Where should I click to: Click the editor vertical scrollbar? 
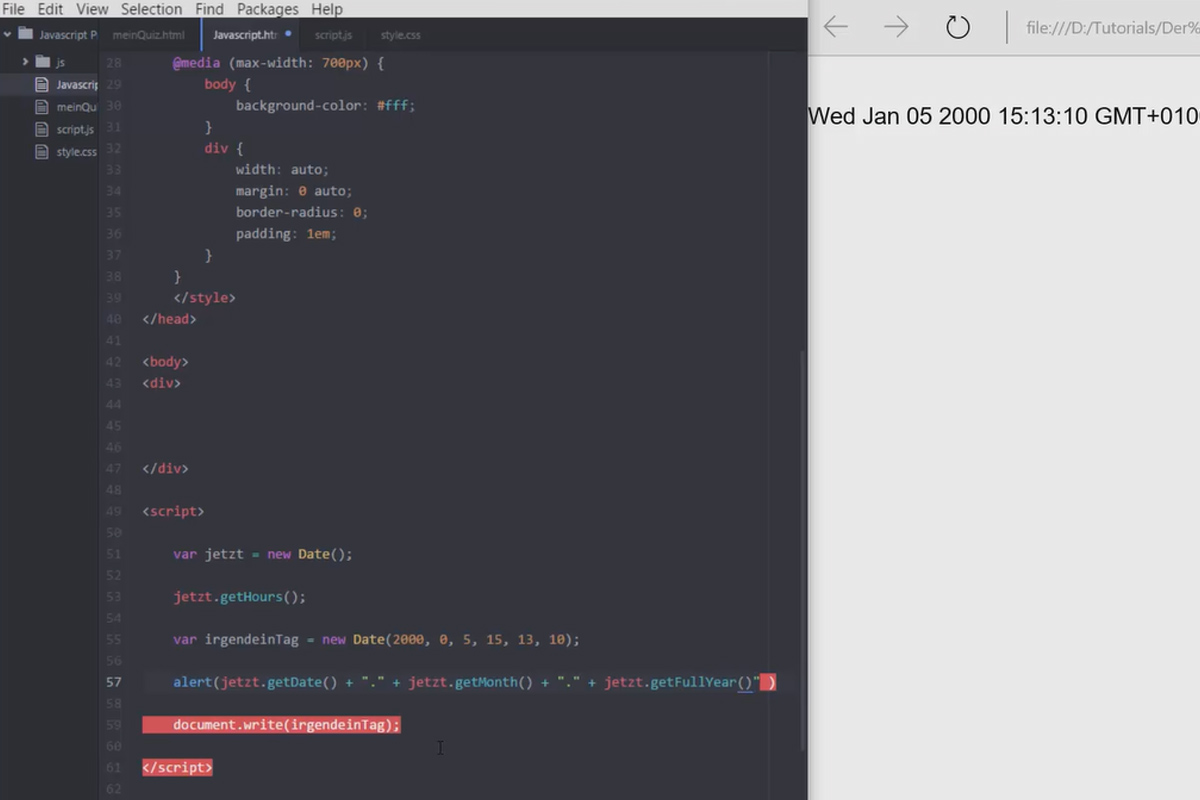click(x=802, y=550)
